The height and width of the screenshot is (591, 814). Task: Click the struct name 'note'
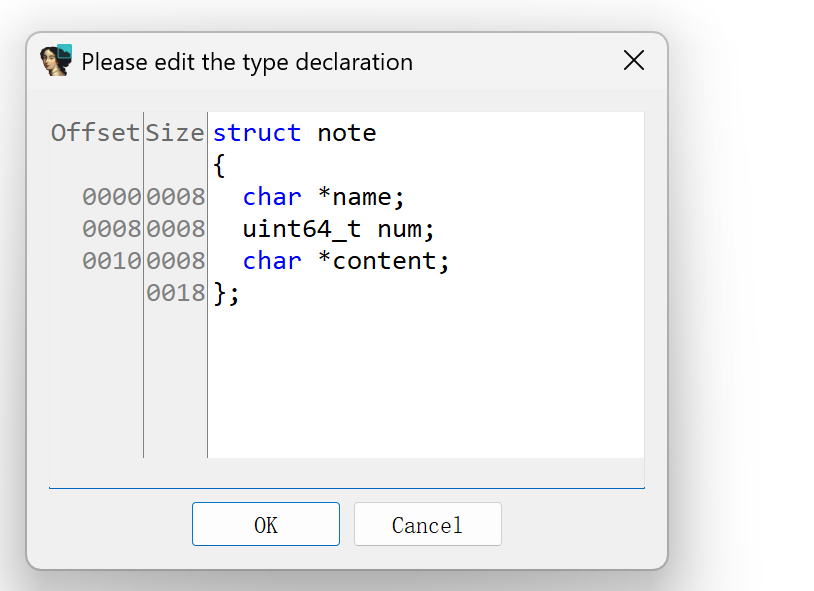click(346, 133)
